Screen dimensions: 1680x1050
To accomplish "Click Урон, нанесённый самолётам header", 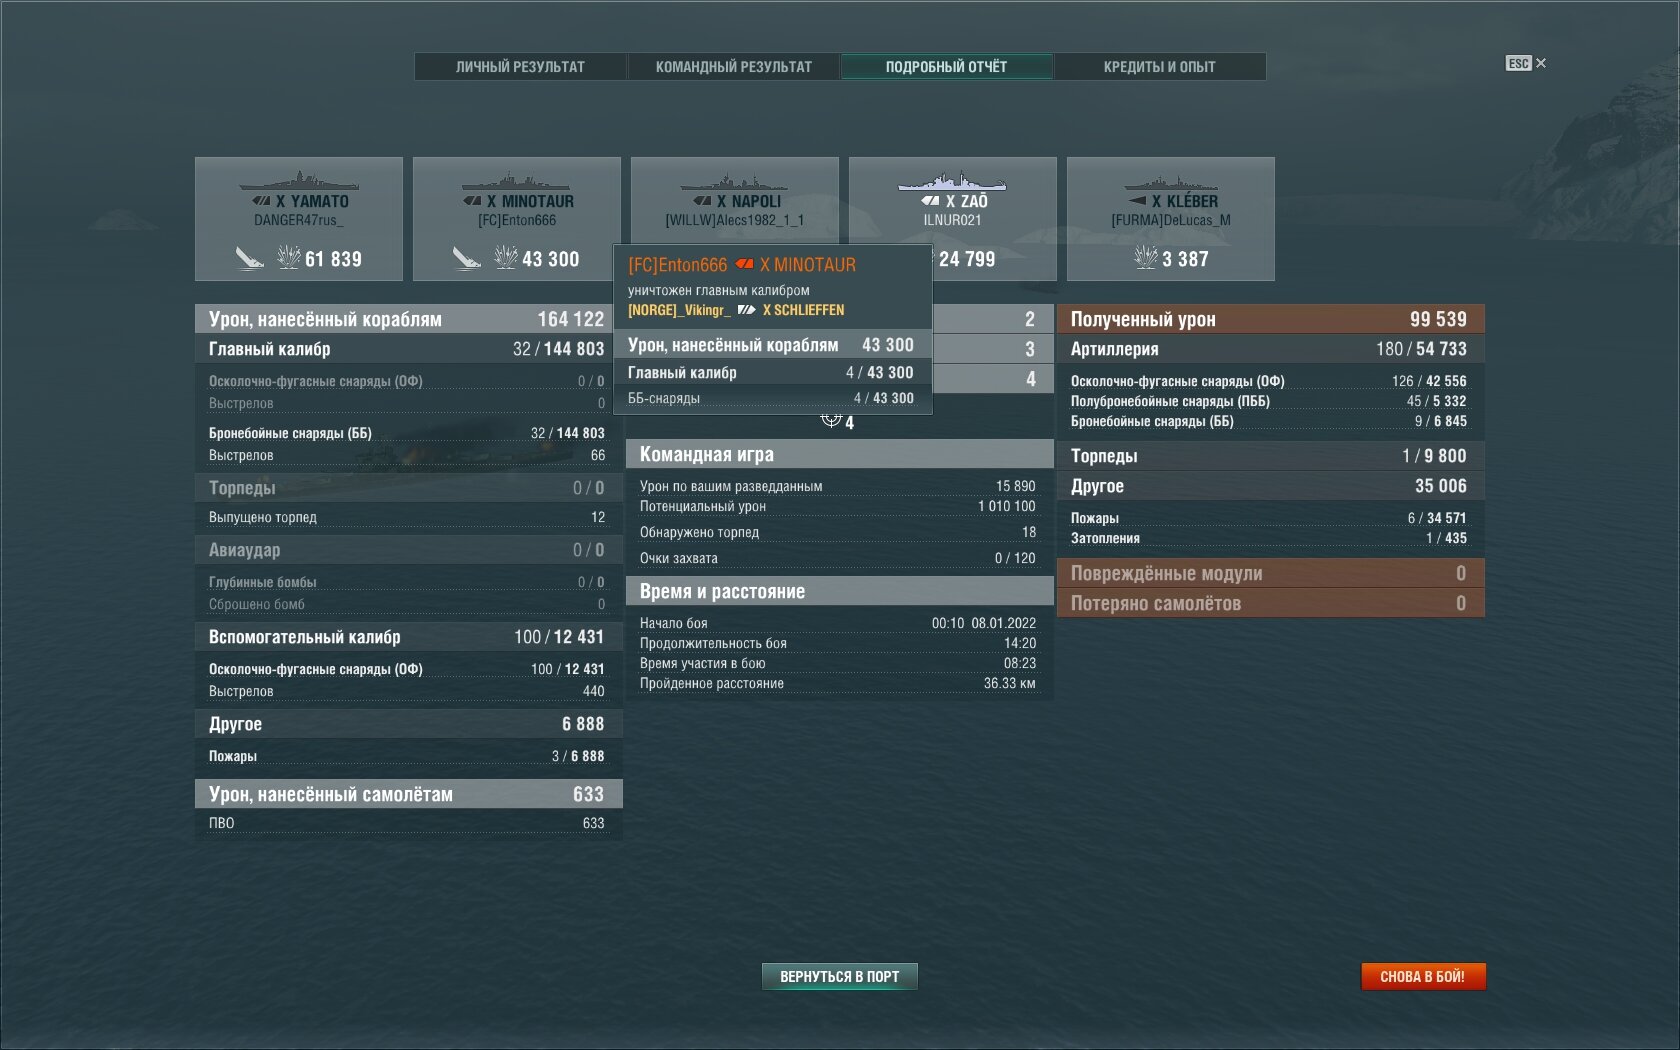I will point(408,794).
